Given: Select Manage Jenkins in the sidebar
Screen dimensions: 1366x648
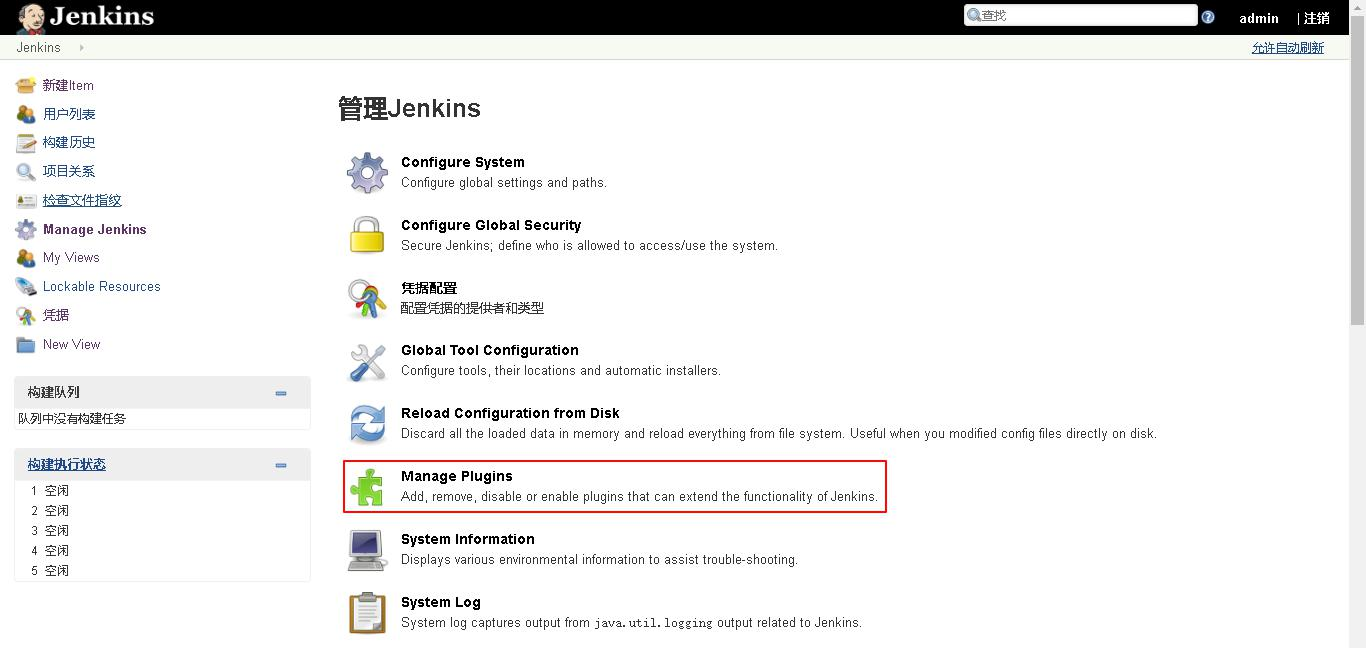Looking at the screenshot, I should click(95, 229).
